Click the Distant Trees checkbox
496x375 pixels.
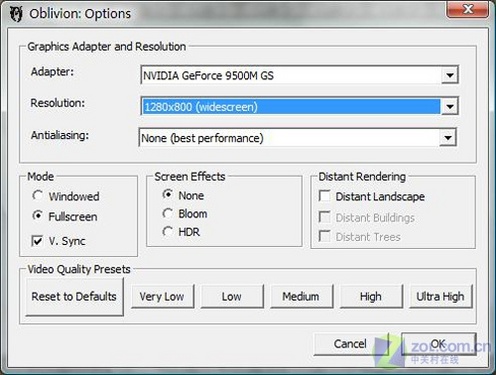(x=360, y=237)
